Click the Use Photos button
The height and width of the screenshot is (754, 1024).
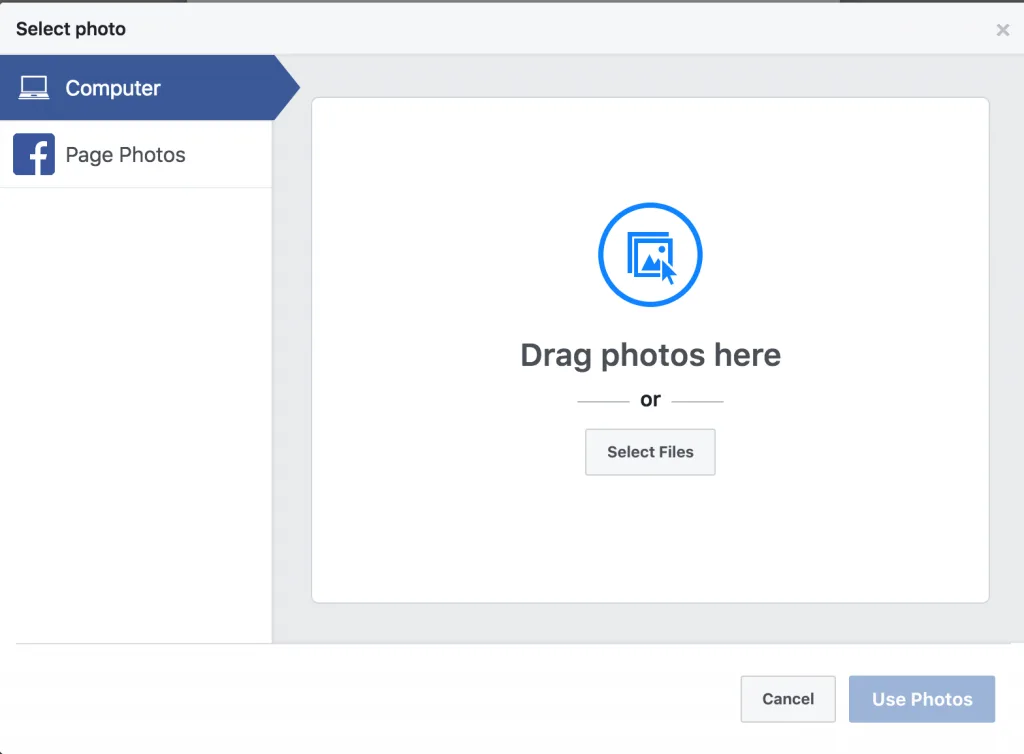[x=921, y=699]
